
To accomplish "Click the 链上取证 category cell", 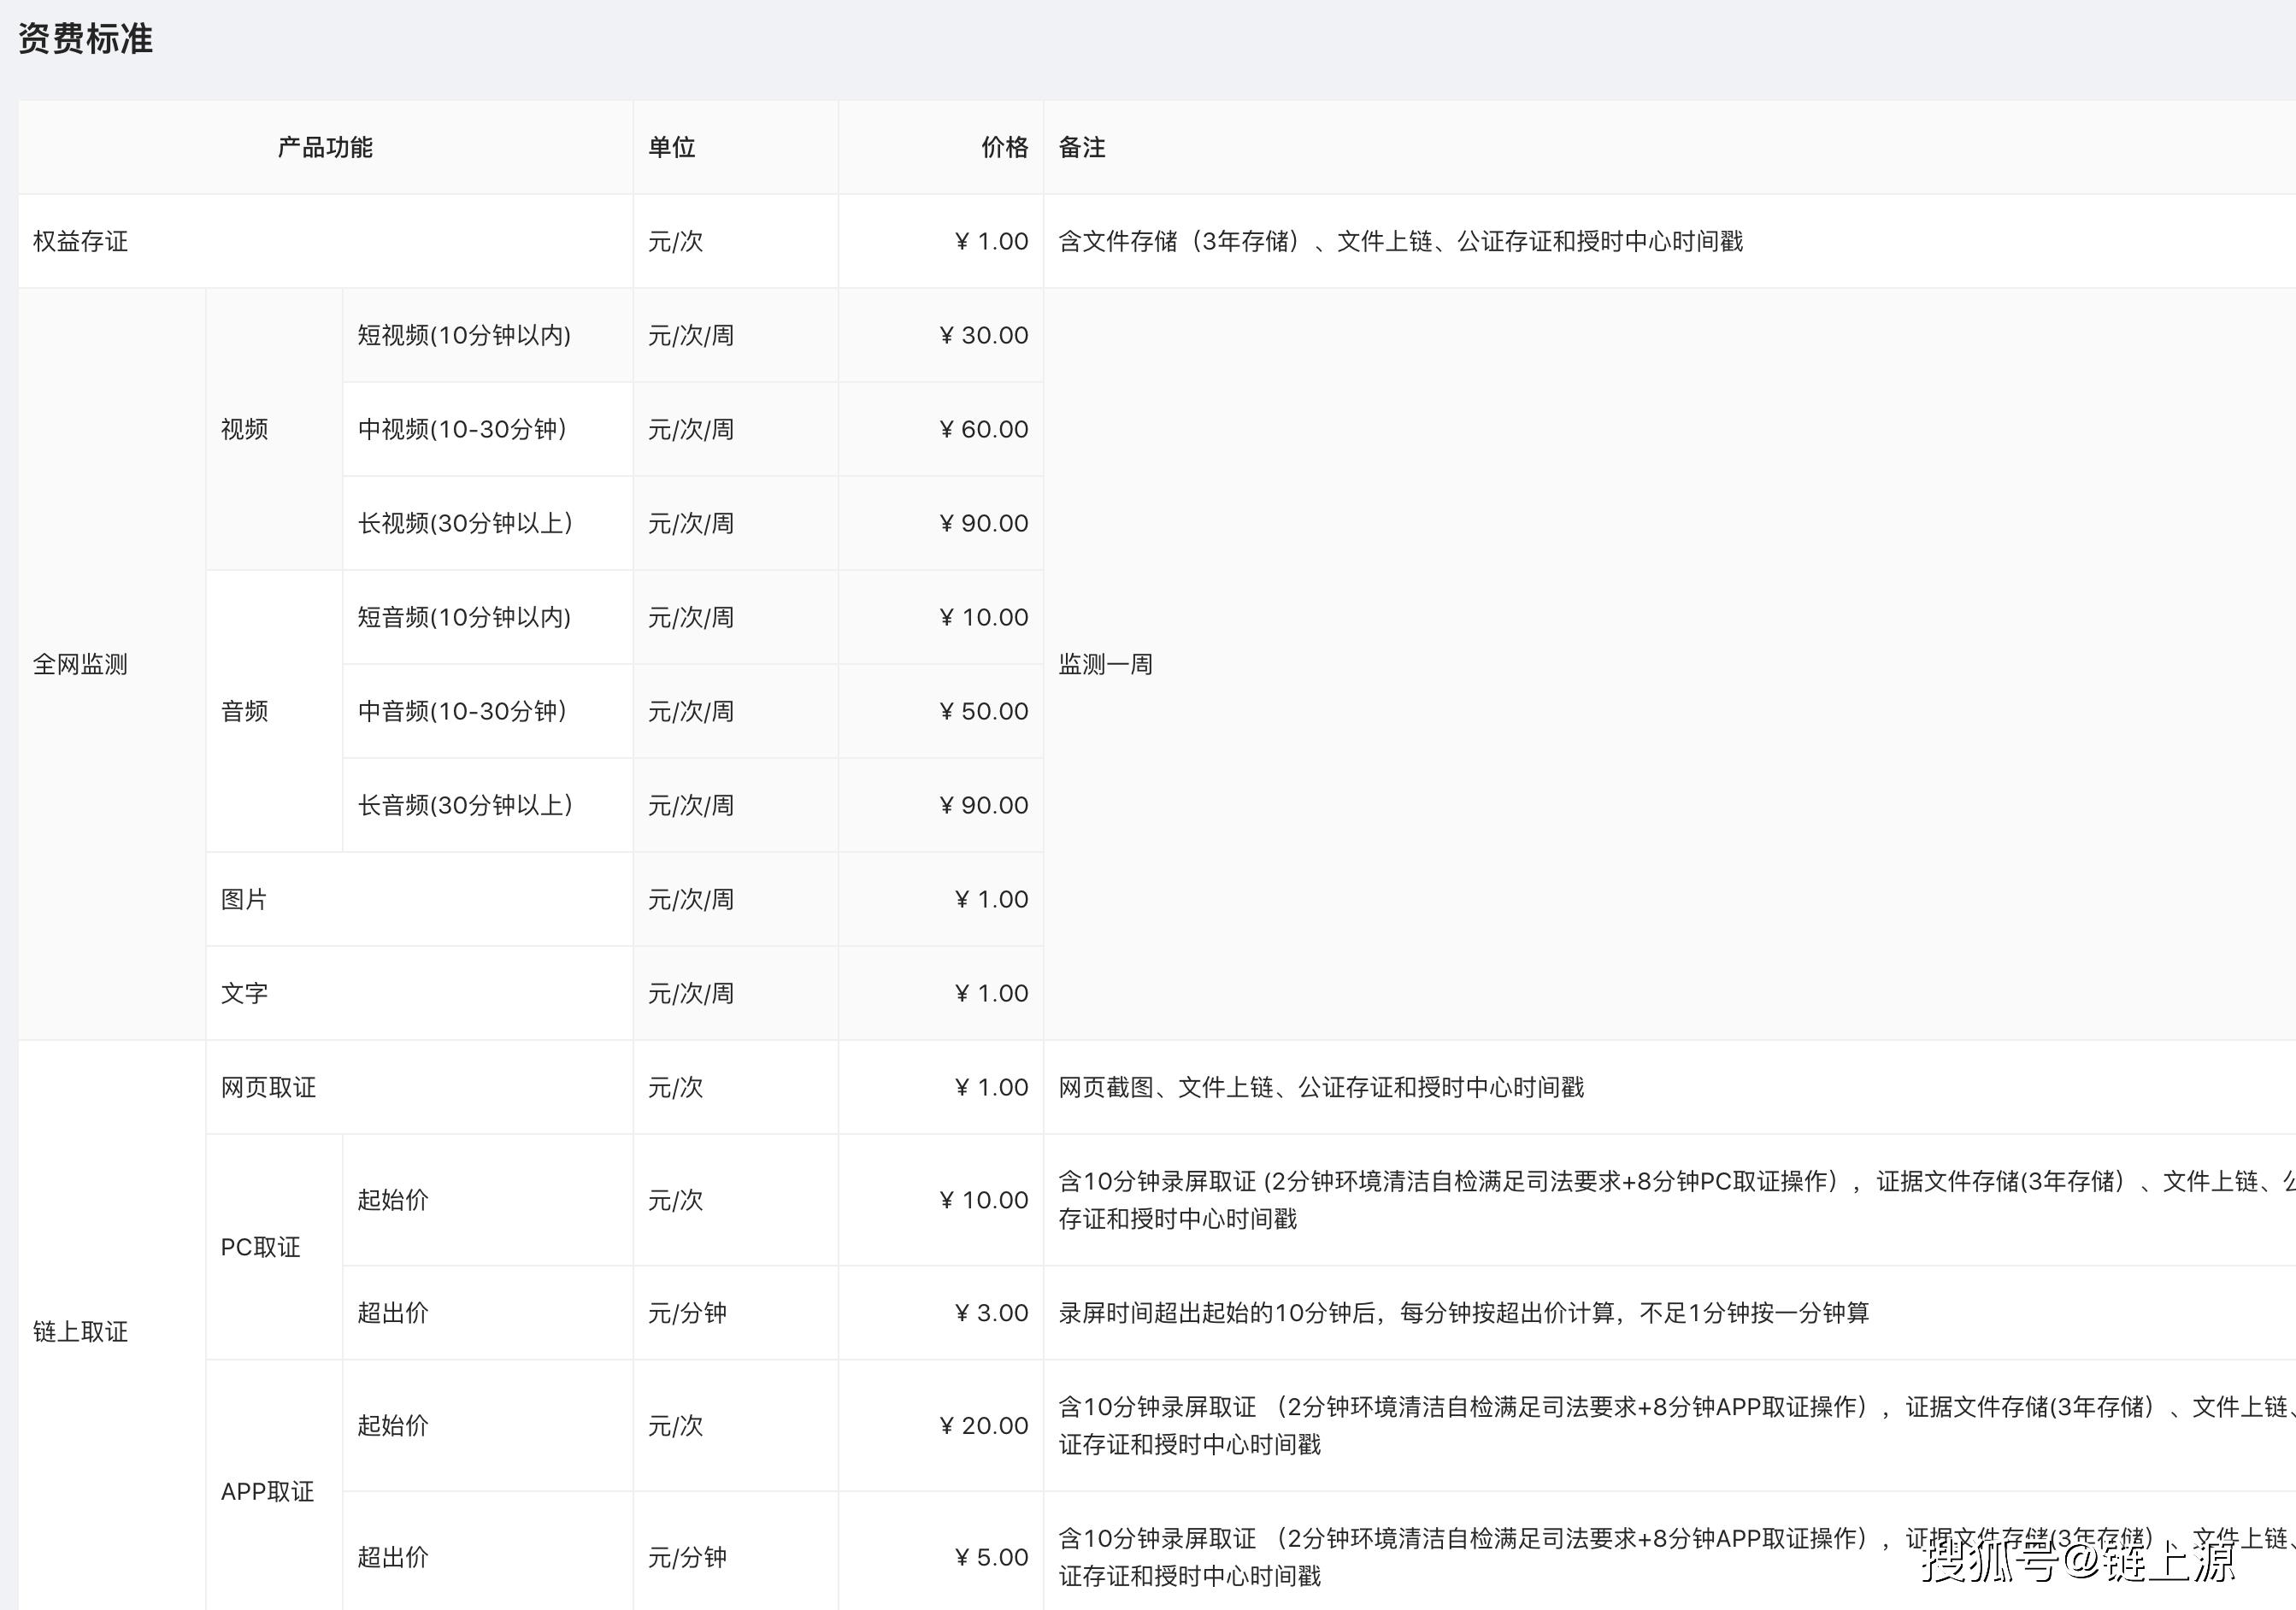I will (81, 1331).
